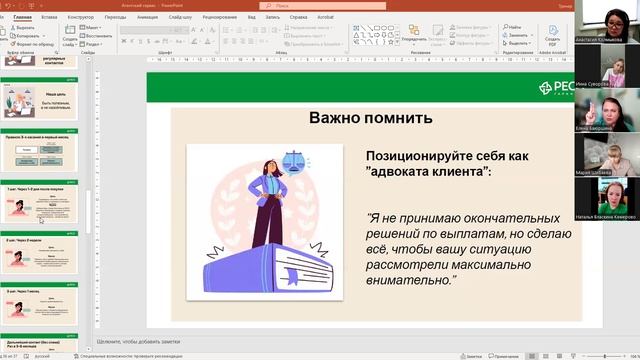This screenshot has width=640, height=360.
Task: Open the Конструктор (Design) ribbon tab
Action: [80, 17]
